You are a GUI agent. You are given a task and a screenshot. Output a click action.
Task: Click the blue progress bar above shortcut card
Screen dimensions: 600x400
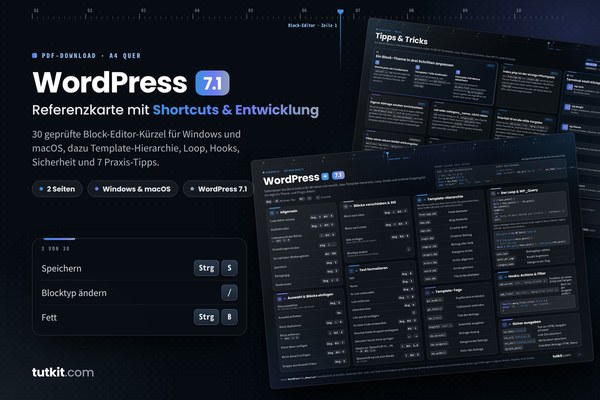[x=59, y=239]
